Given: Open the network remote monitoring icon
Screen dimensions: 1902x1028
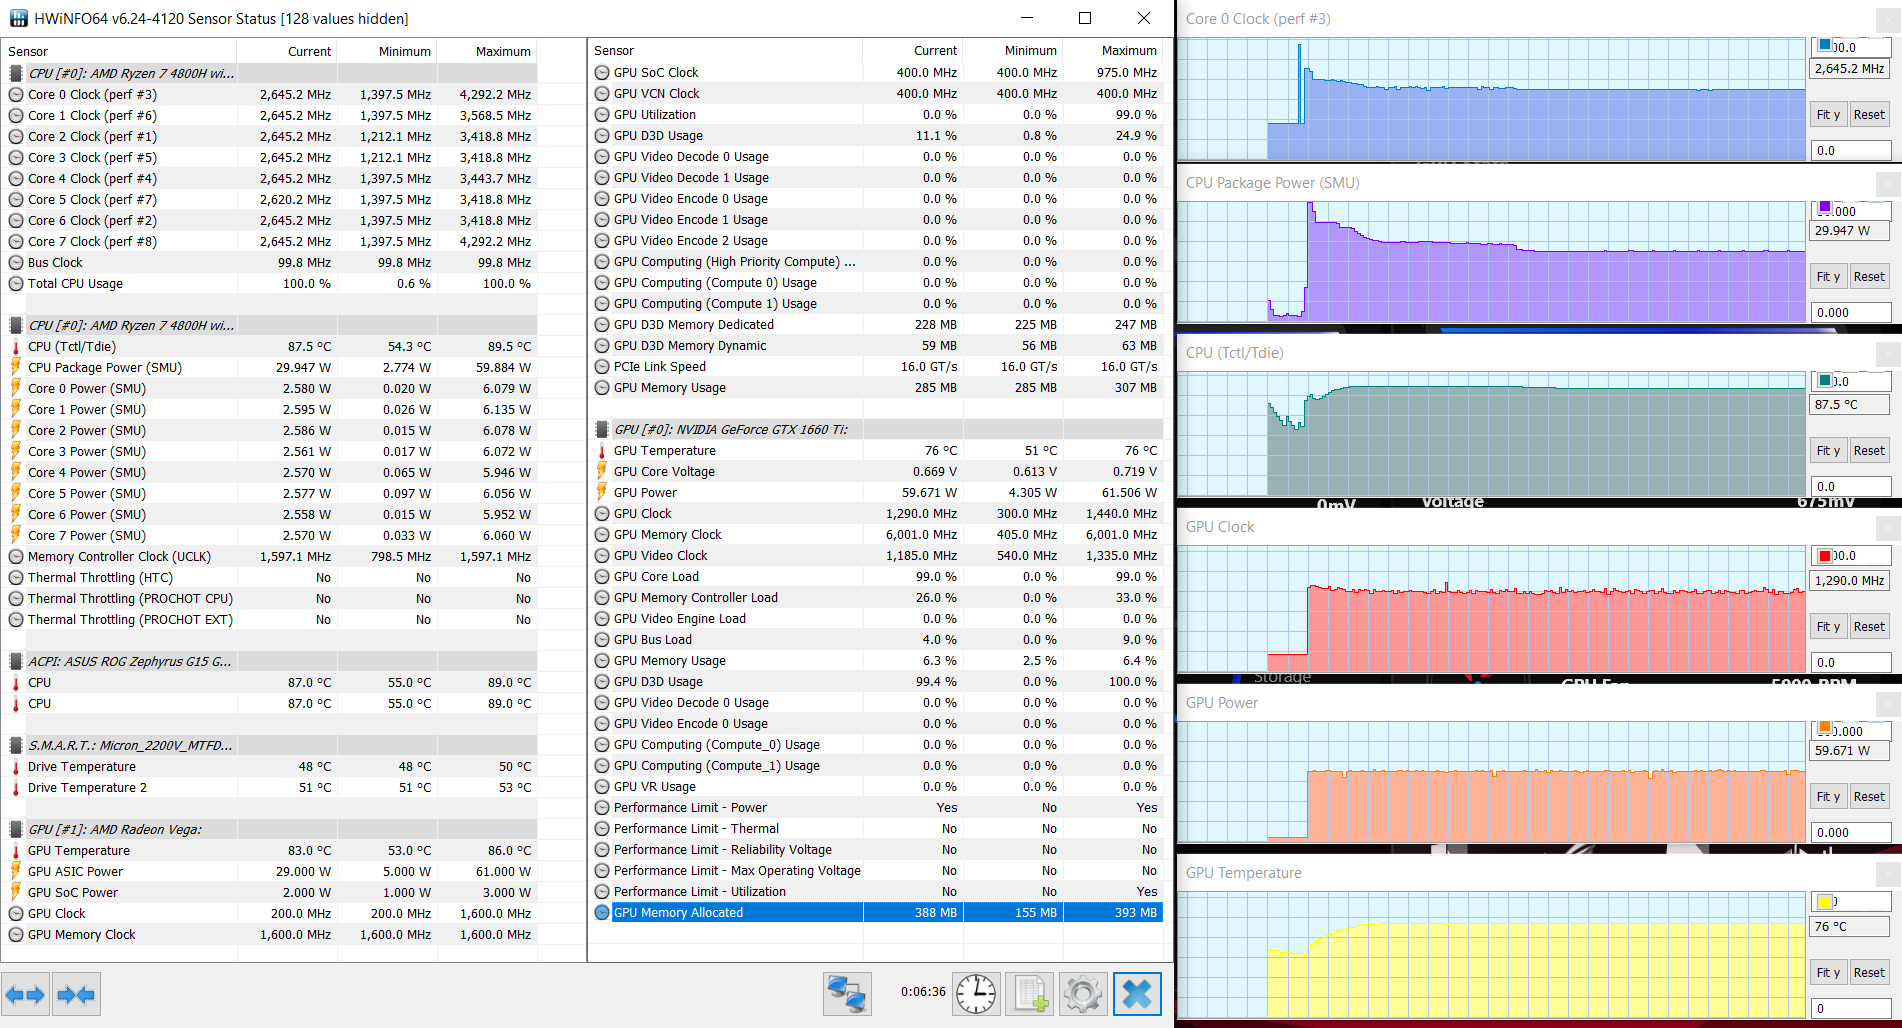Looking at the screenshot, I should pos(847,993).
